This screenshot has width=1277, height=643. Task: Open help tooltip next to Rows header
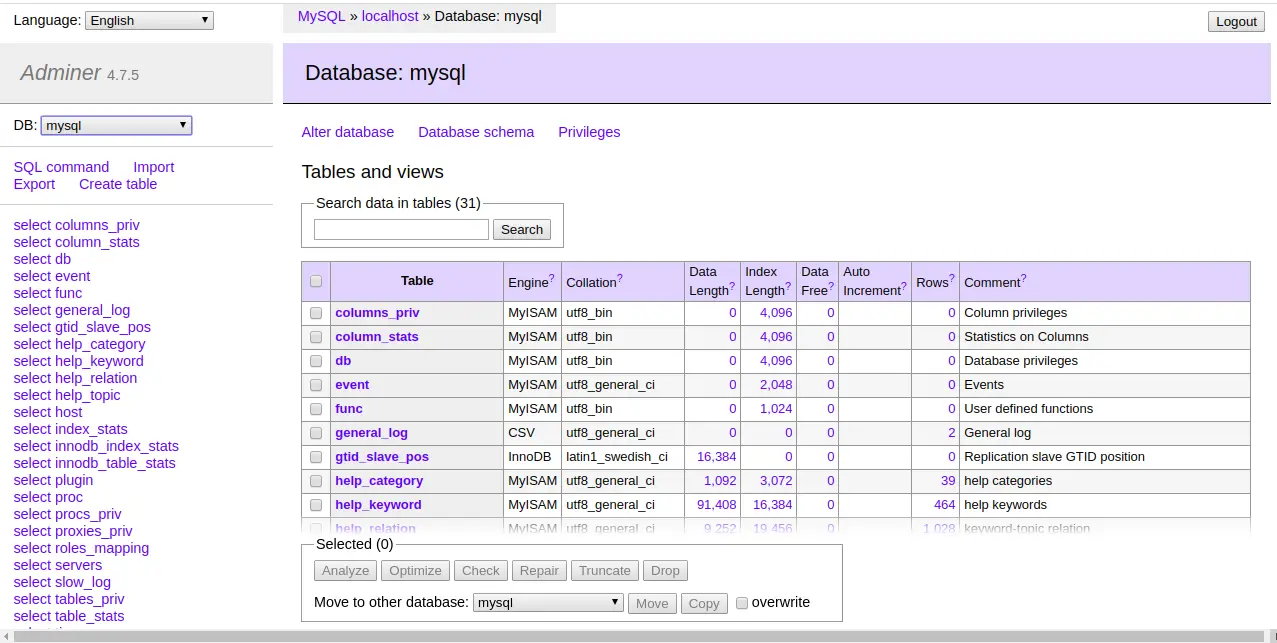(952, 279)
